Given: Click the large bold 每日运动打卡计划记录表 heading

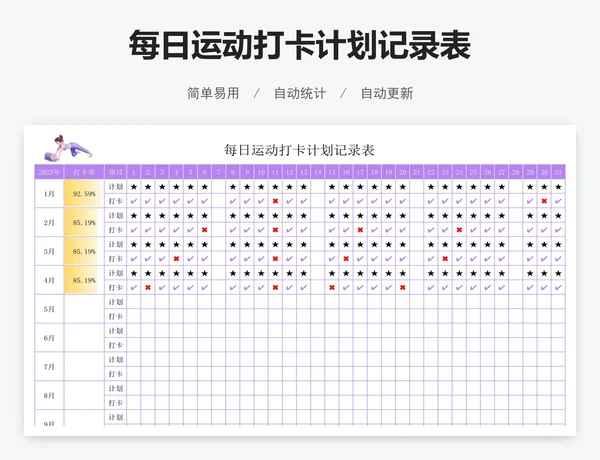Looking at the screenshot, I should coord(300,45).
